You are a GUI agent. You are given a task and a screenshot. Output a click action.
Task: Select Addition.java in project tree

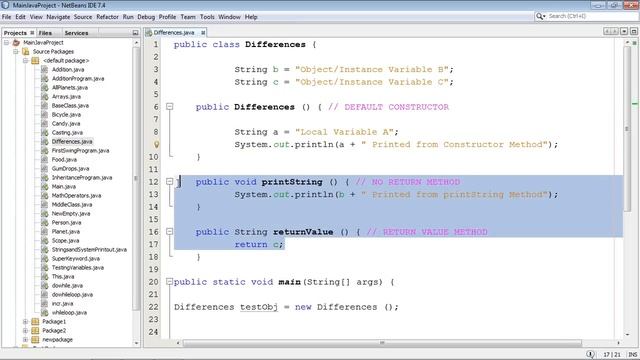point(68,69)
